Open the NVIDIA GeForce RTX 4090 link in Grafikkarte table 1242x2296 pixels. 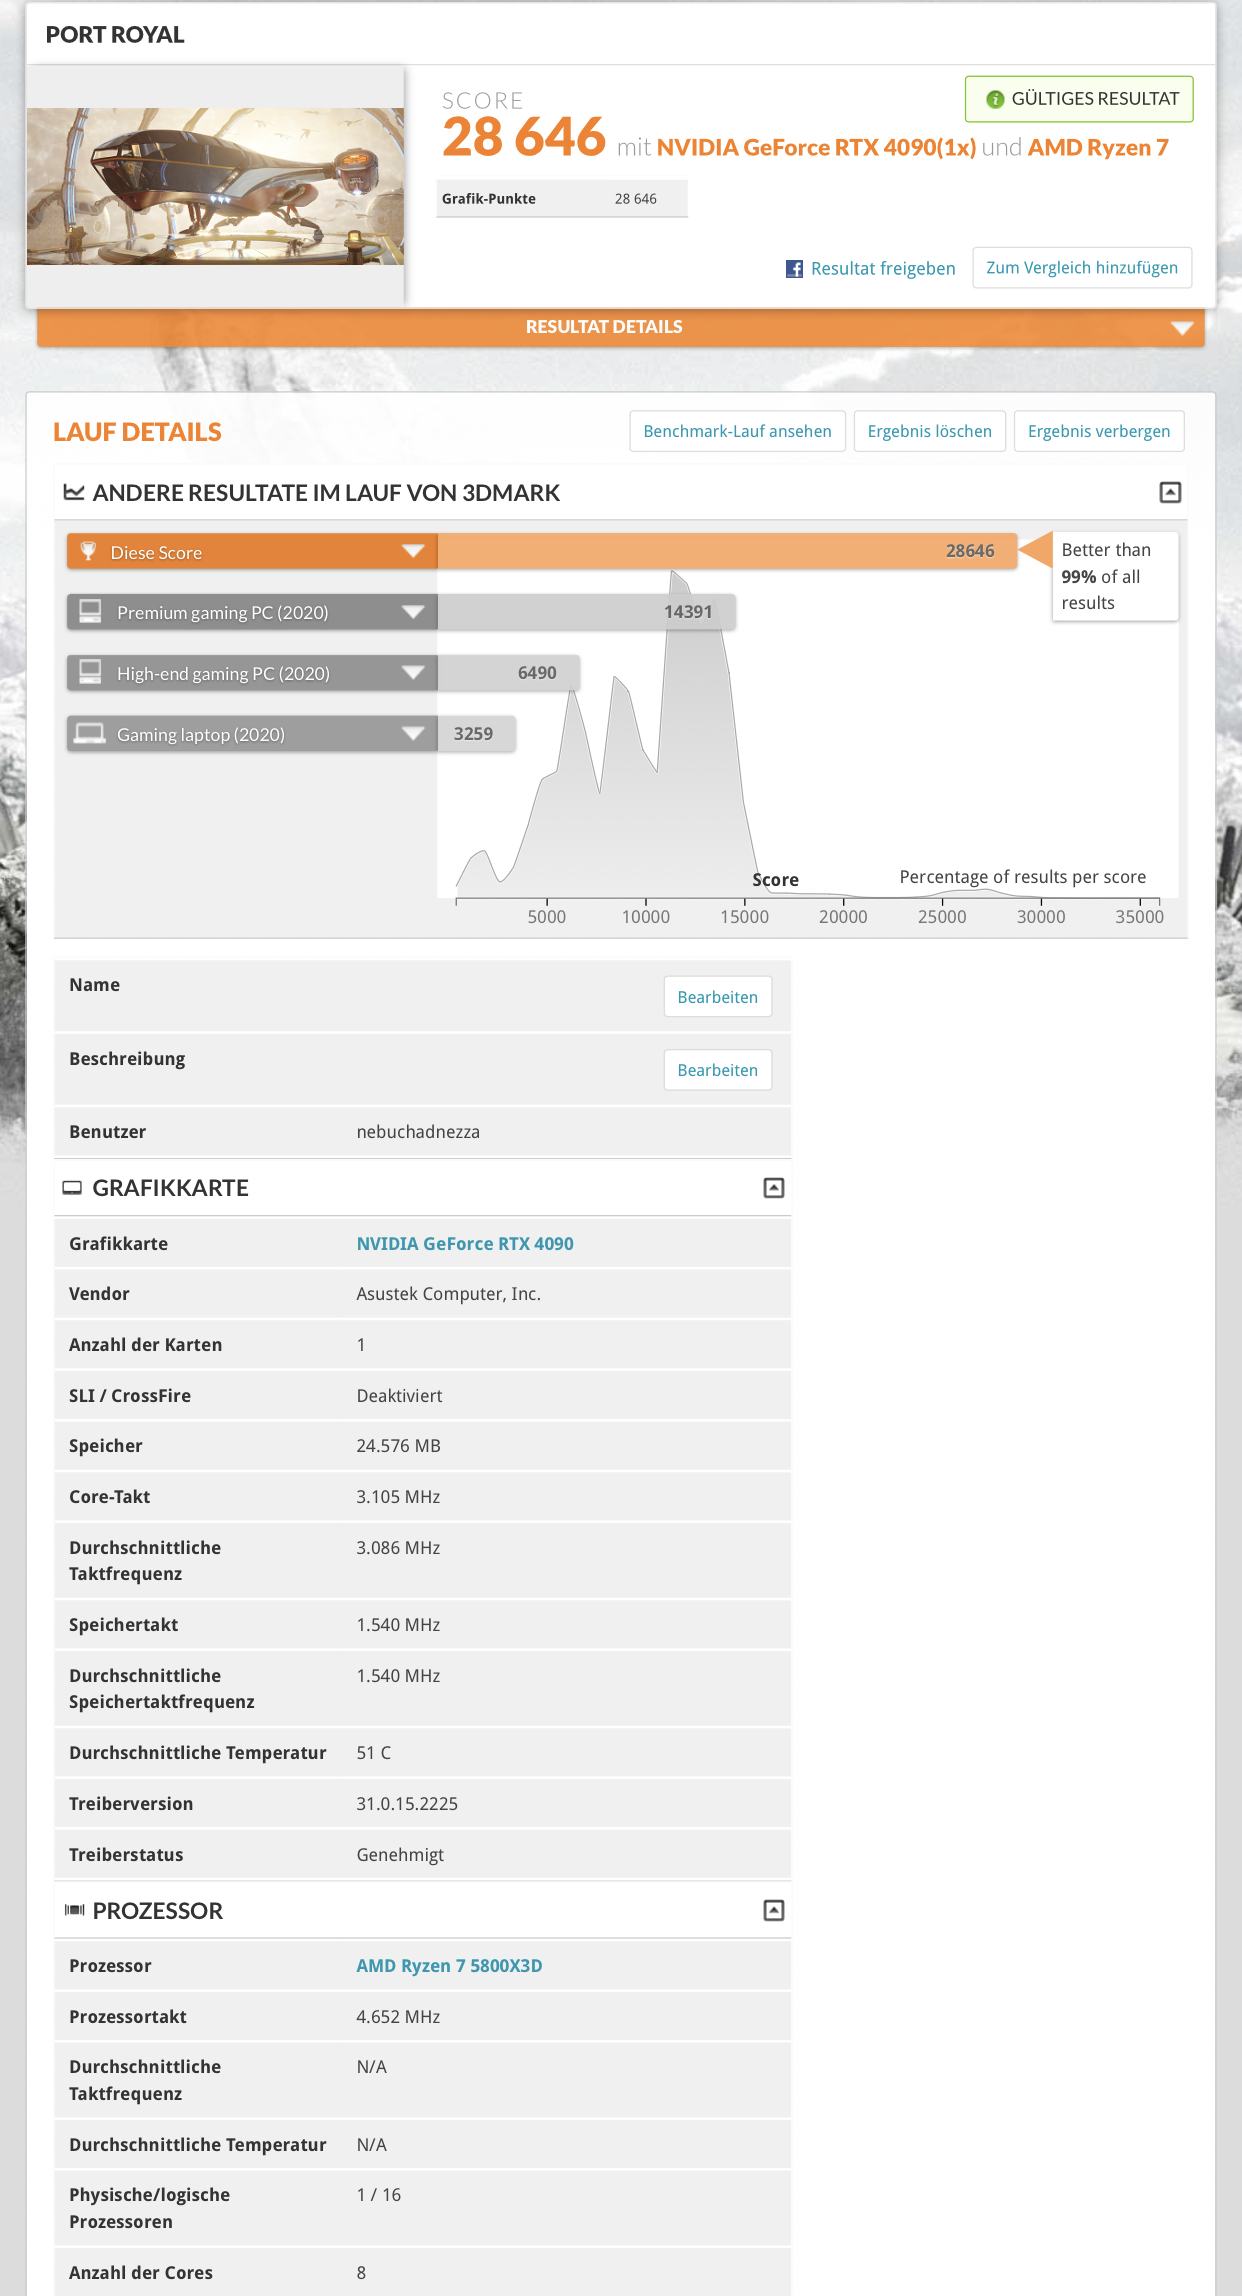465,1244
